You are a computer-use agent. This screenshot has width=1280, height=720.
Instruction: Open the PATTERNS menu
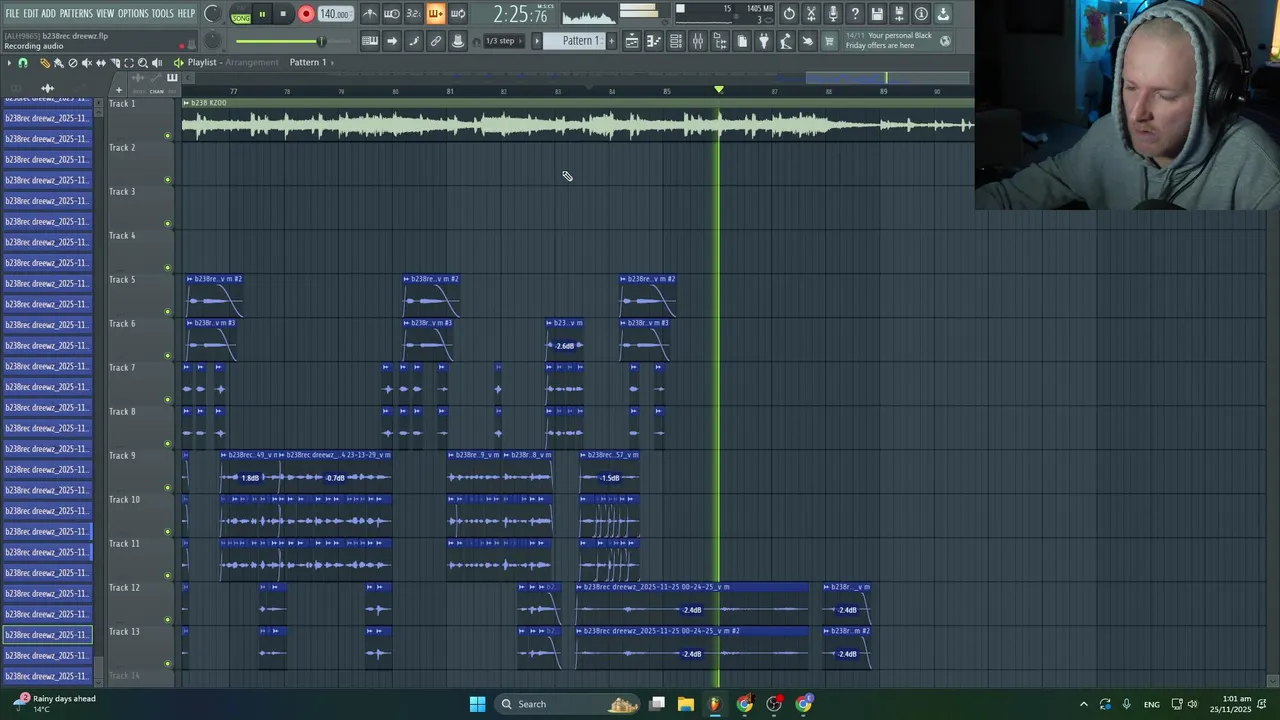click(x=76, y=14)
